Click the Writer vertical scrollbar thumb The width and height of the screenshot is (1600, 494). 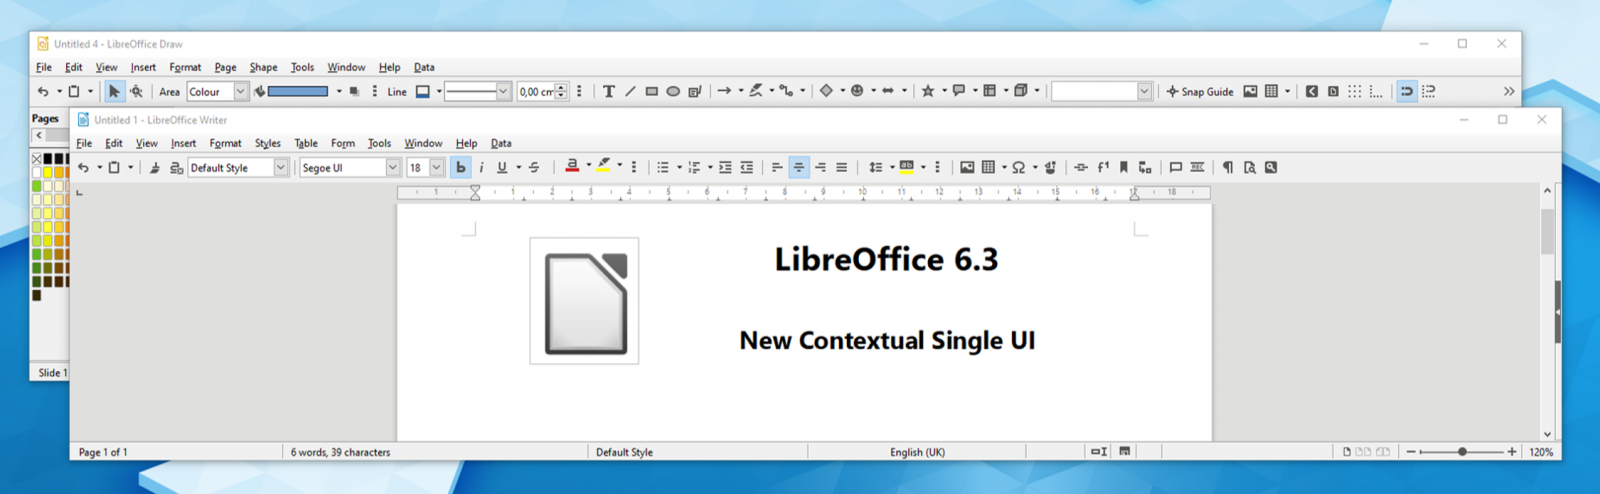pyautogui.click(x=1548, y=232)
